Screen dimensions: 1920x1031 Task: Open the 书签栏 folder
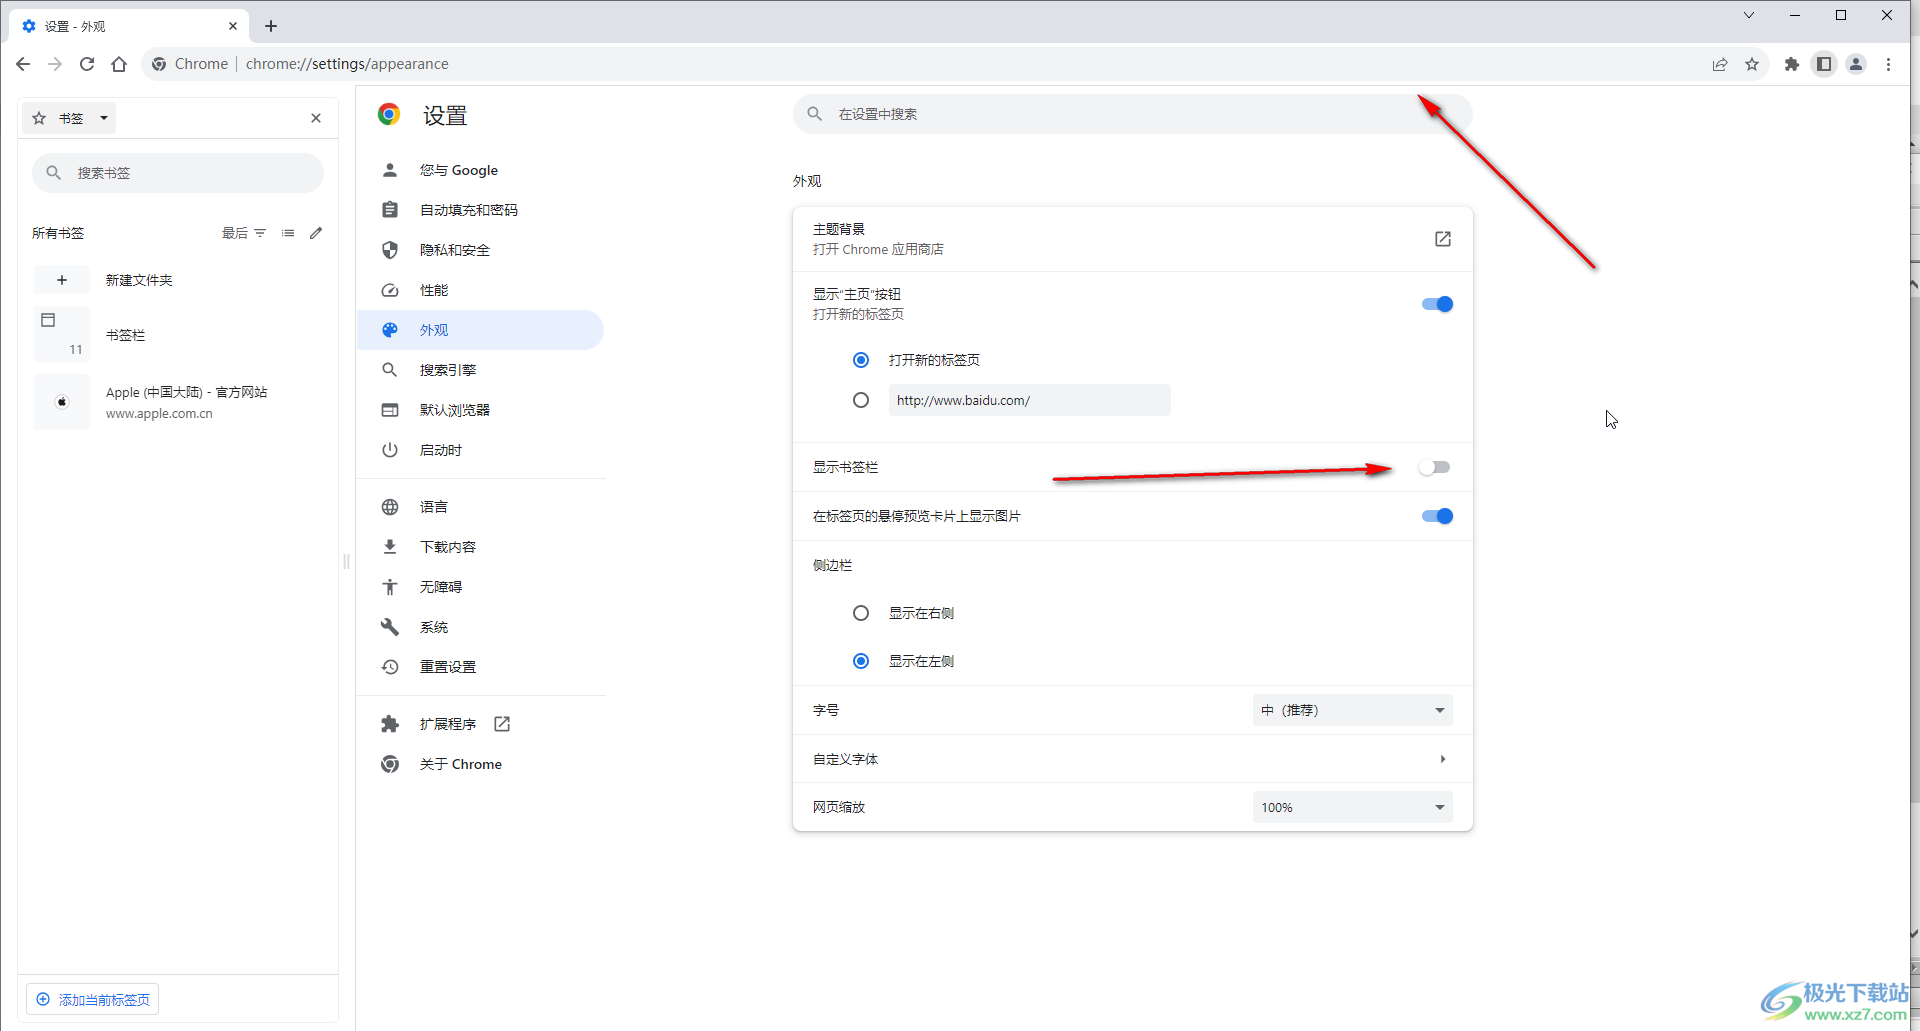178,335
